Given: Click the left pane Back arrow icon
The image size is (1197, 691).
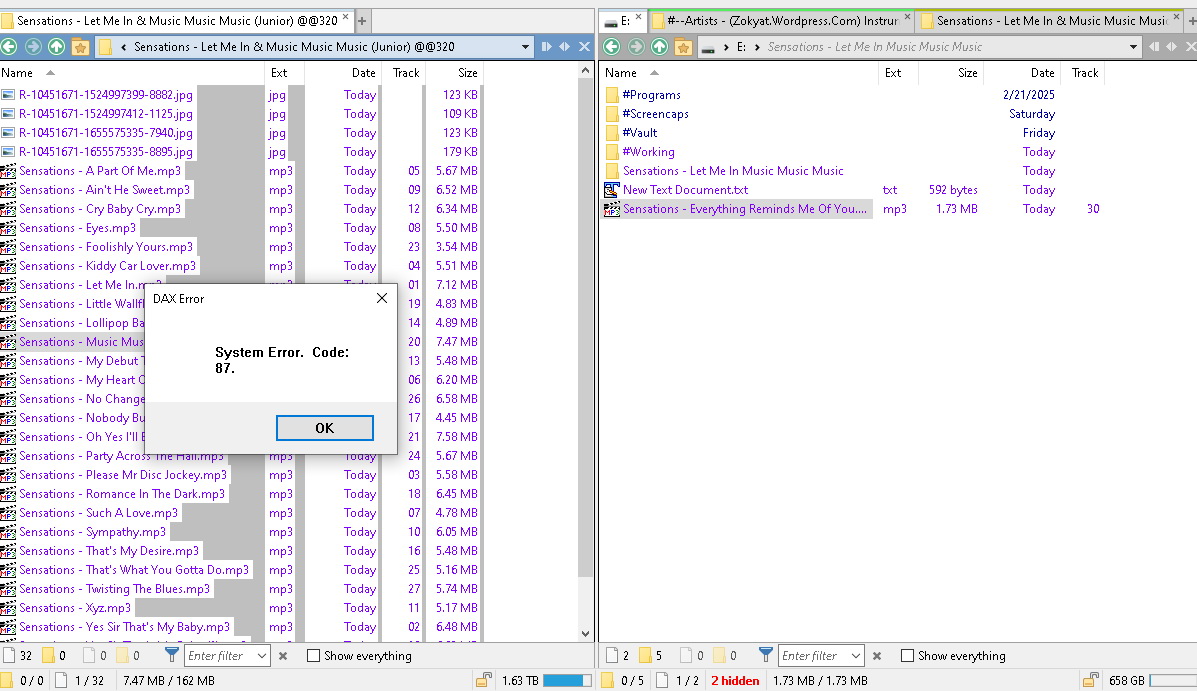Looking at the screenshot, I should [x=9, y=47].
